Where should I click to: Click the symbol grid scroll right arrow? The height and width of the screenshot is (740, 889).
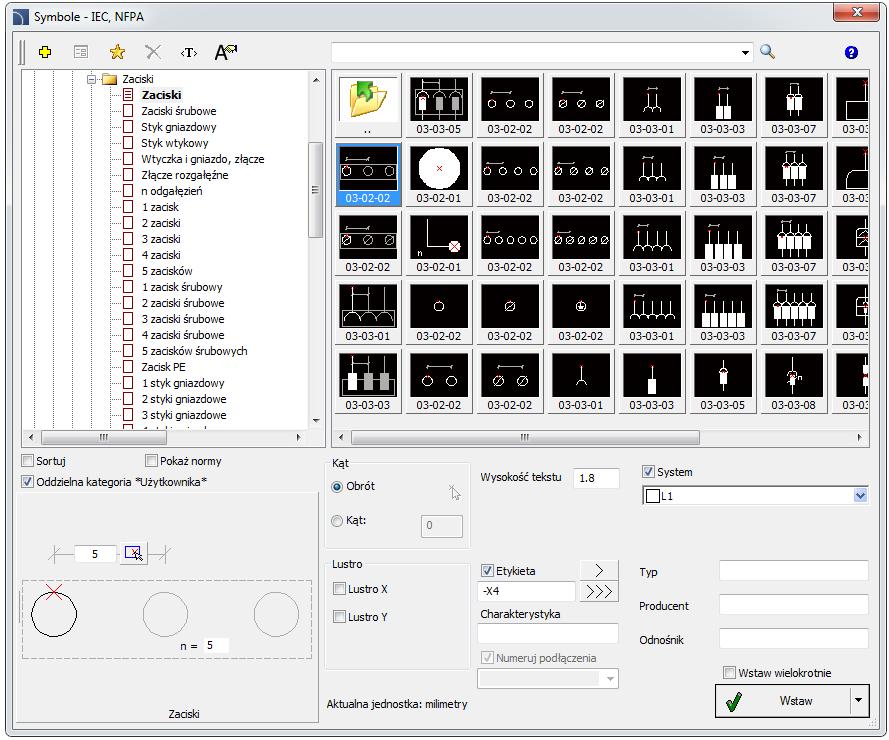[860, 437]
